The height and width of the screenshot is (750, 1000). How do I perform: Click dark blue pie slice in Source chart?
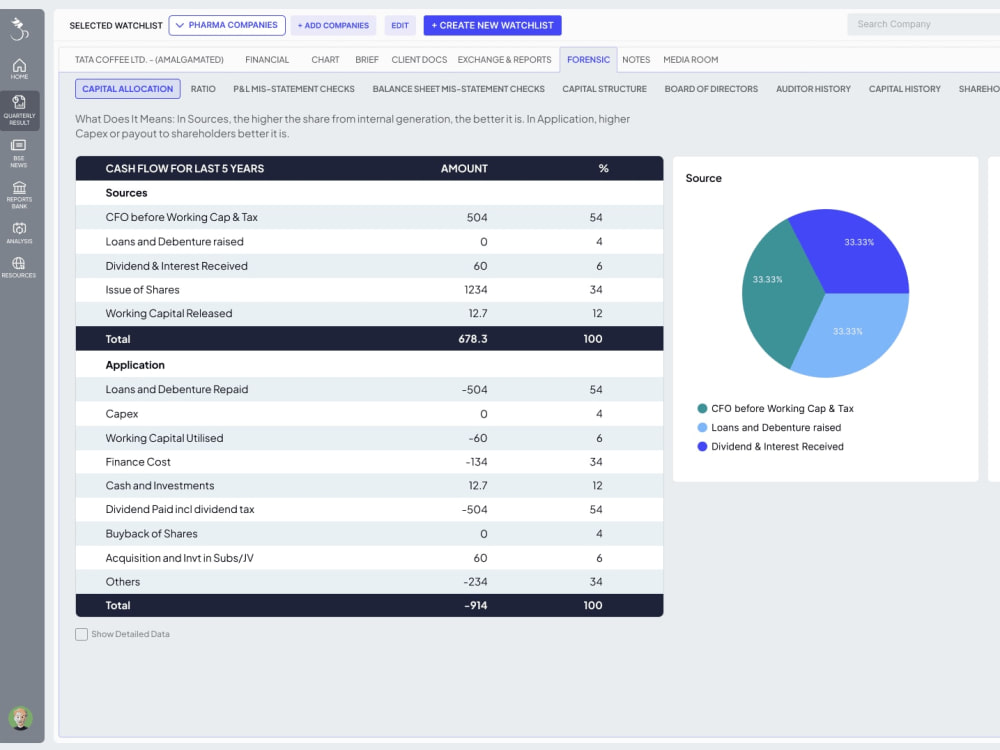click(855, 252)
